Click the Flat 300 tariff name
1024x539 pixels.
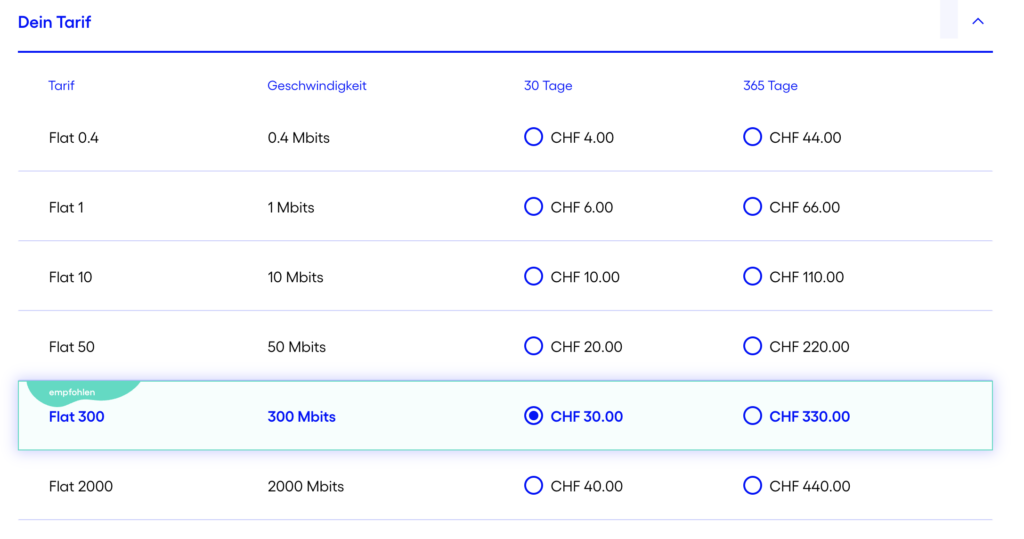click(x=76, y=417)
